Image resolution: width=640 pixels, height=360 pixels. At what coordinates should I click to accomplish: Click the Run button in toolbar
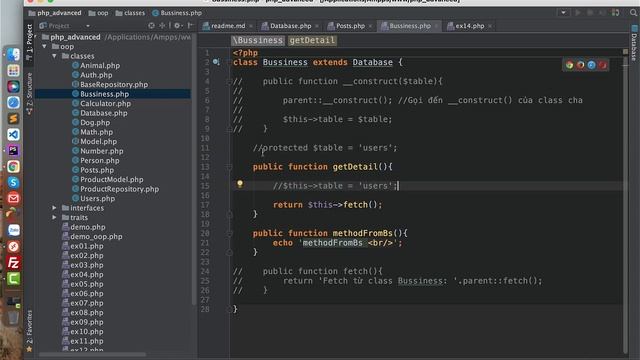click(x=578, y=13)
